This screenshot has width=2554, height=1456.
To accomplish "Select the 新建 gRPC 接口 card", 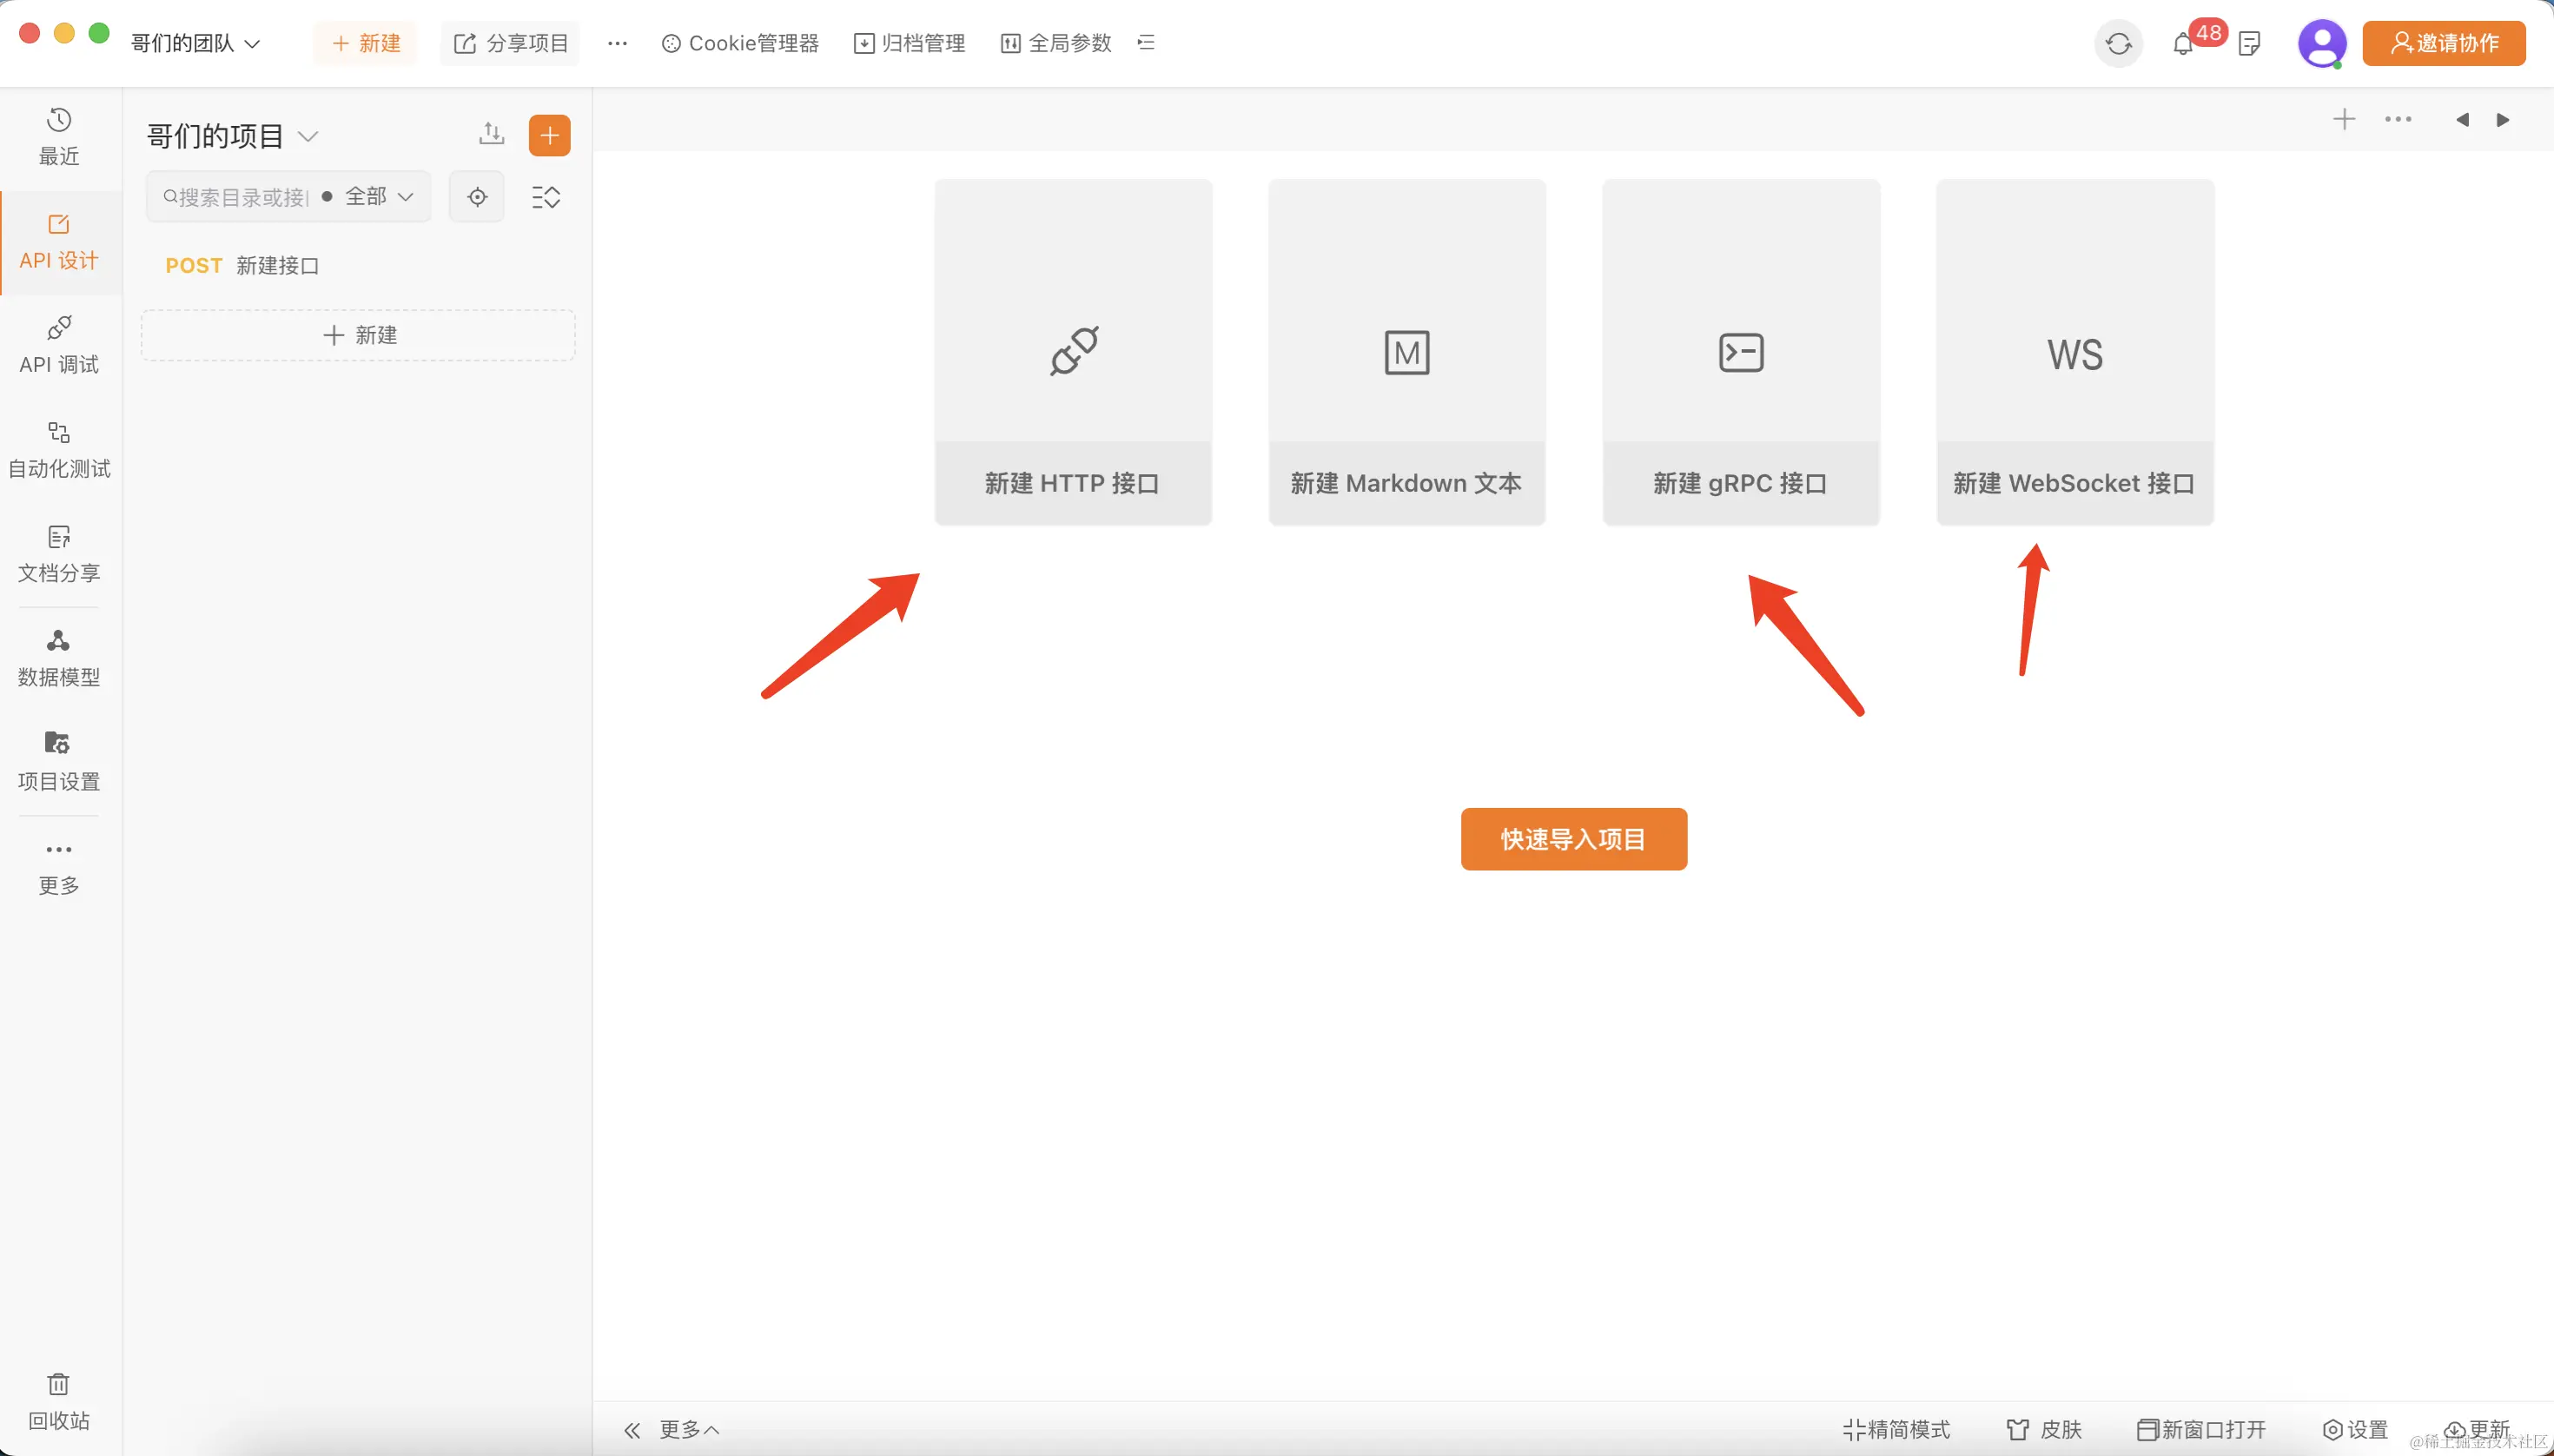I will tap(1740, 352).
